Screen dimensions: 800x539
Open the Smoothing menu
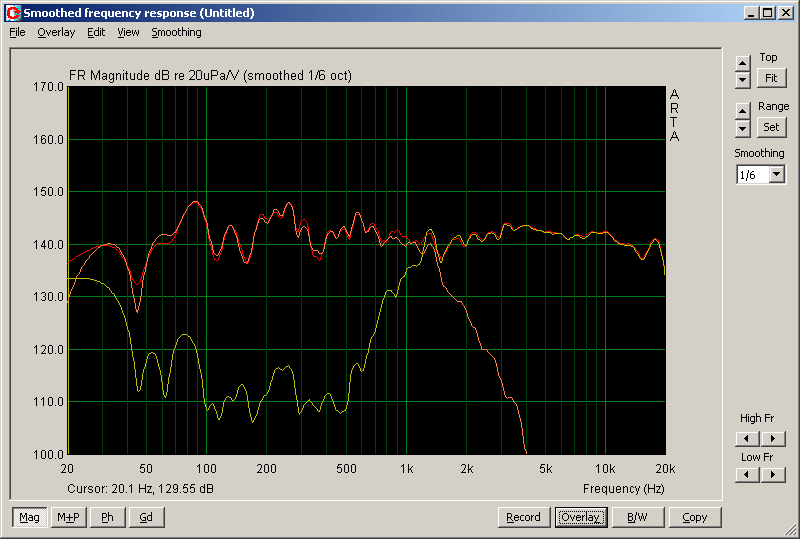tap(176, 32)
